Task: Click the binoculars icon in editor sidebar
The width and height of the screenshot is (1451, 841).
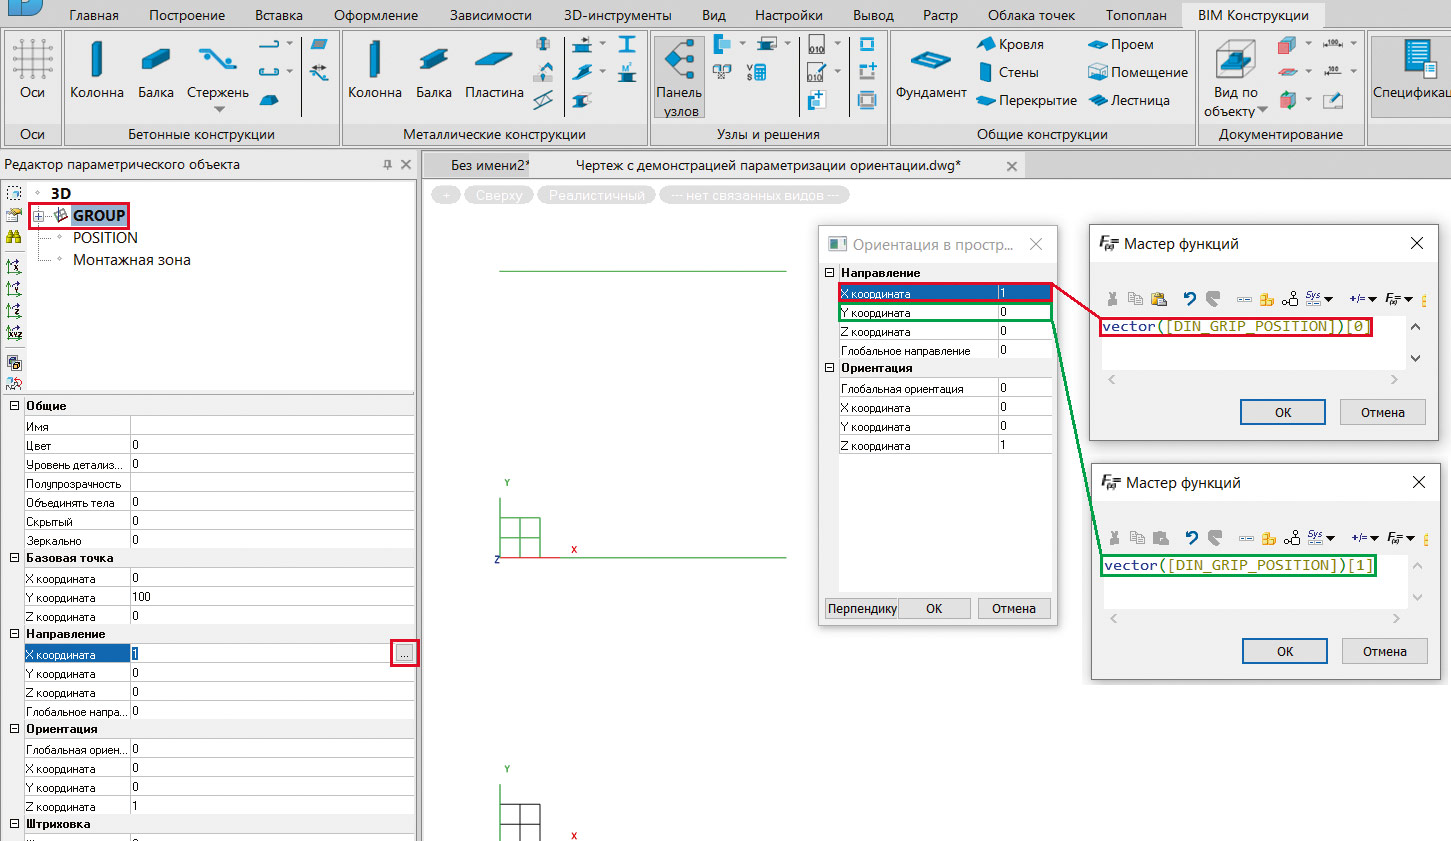Action: click(14, 237)
